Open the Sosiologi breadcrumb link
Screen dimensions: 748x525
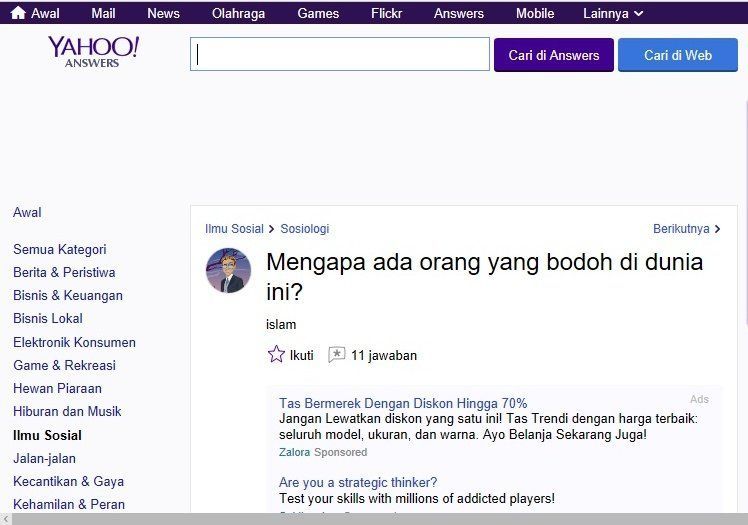(x=305, y=229)
